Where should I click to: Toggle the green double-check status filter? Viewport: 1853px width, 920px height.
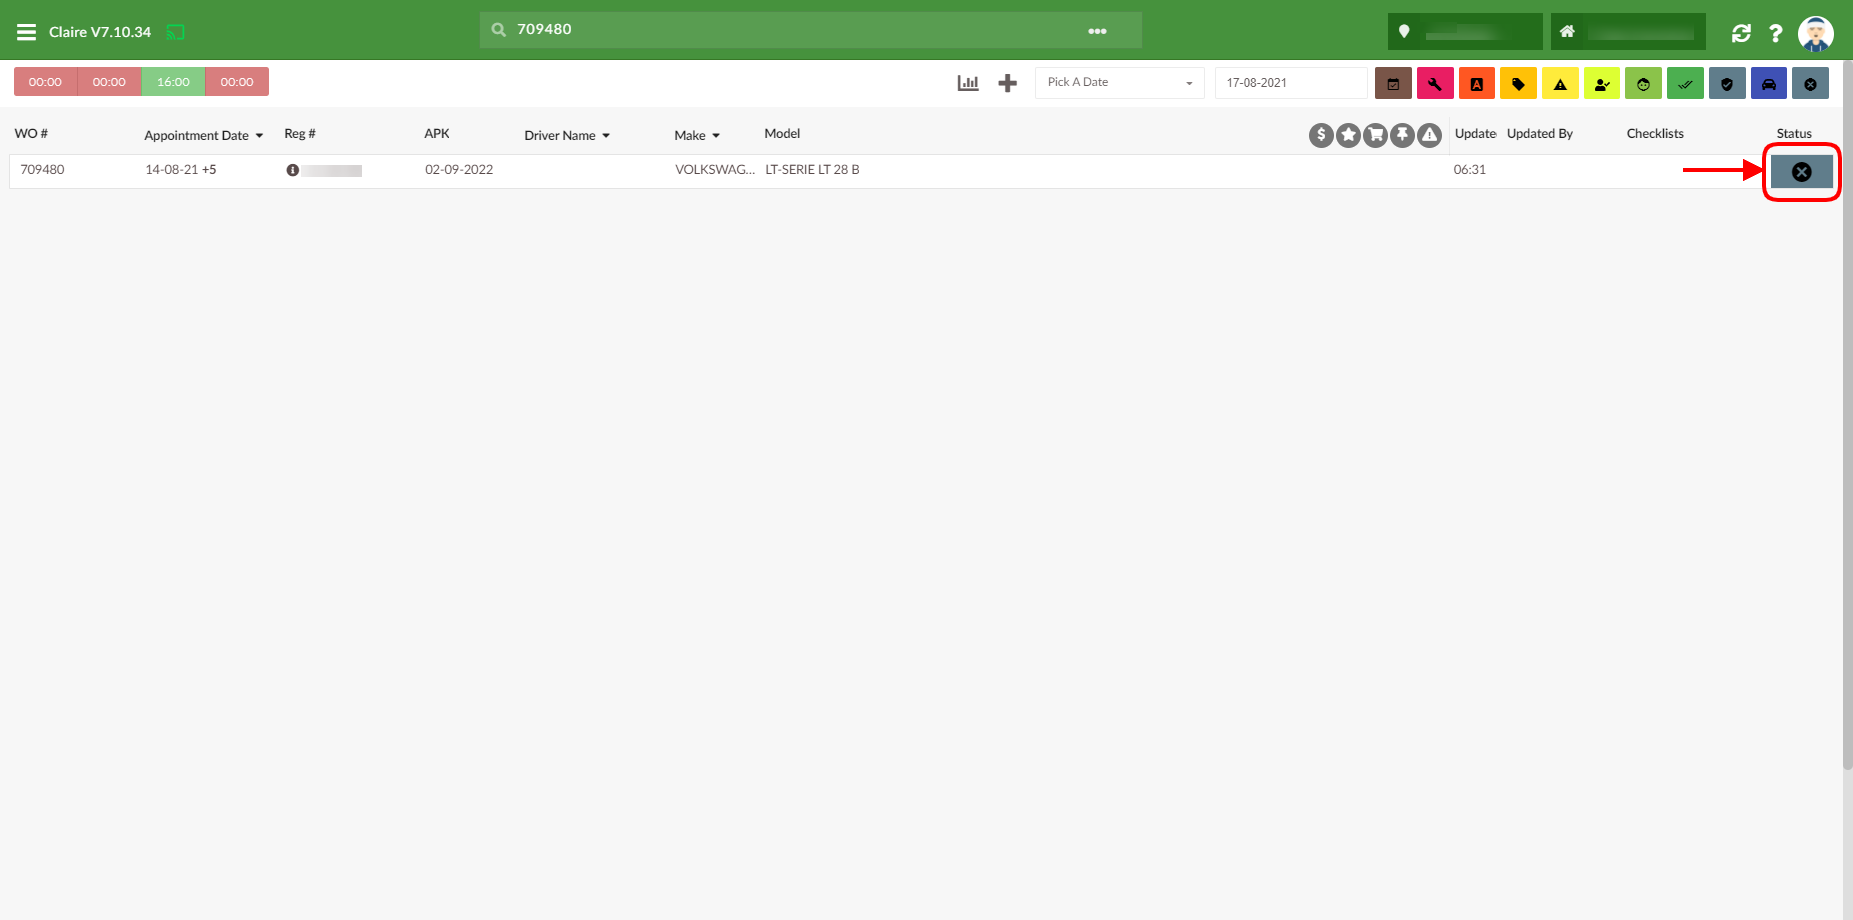(x=1685, y=83)
